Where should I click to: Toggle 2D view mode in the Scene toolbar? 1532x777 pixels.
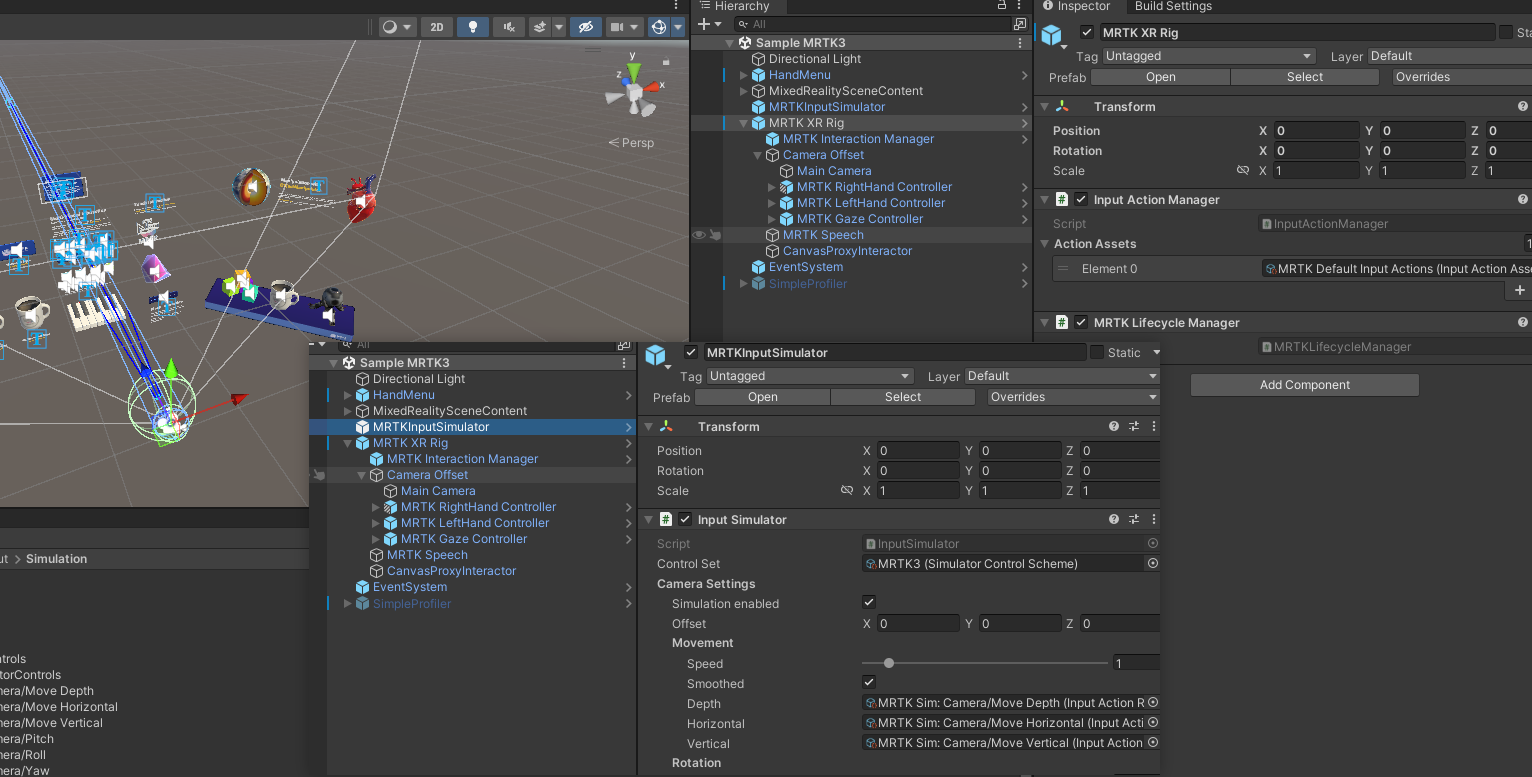[437, 27]
